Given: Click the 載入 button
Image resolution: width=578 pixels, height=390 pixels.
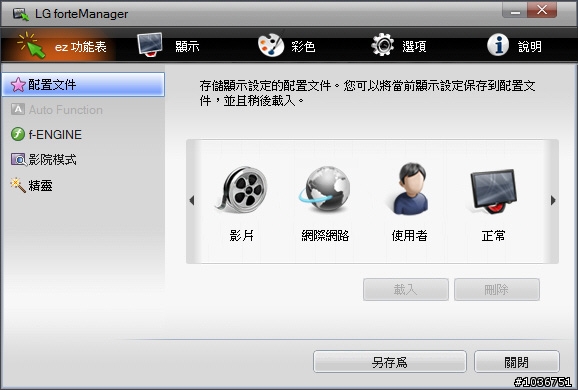Looking at the screenshot, I should point(406,289).
